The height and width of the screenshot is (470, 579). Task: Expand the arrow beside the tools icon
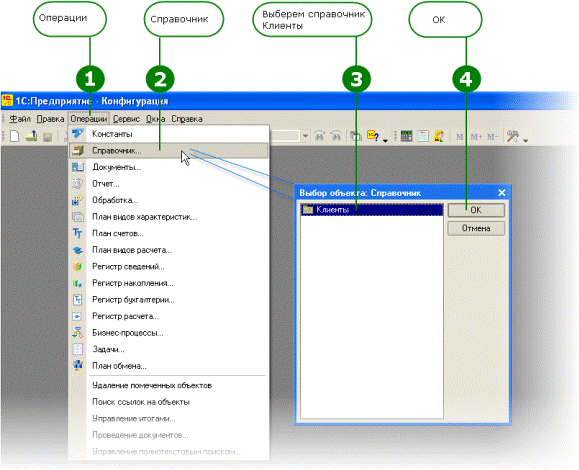(525, 140)
